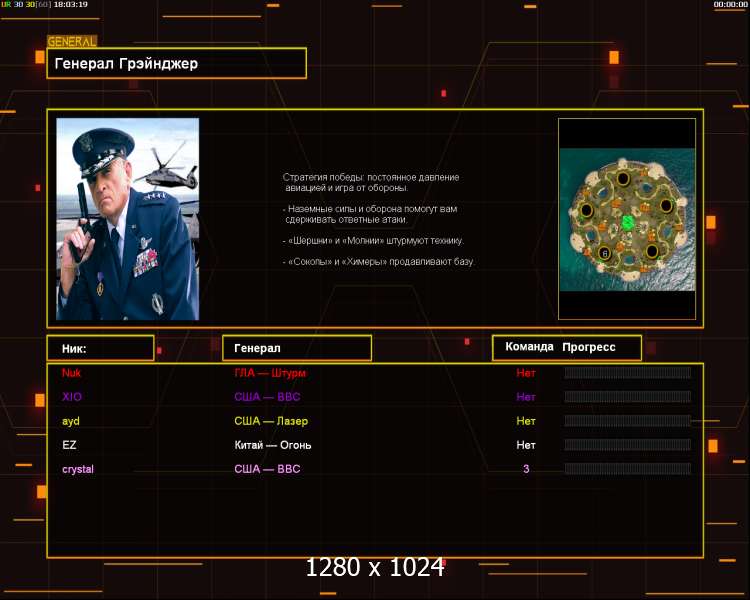Click the green center marker on the minimap
Viewport: 750px width, 600px height.
click(x=628, y=221)
